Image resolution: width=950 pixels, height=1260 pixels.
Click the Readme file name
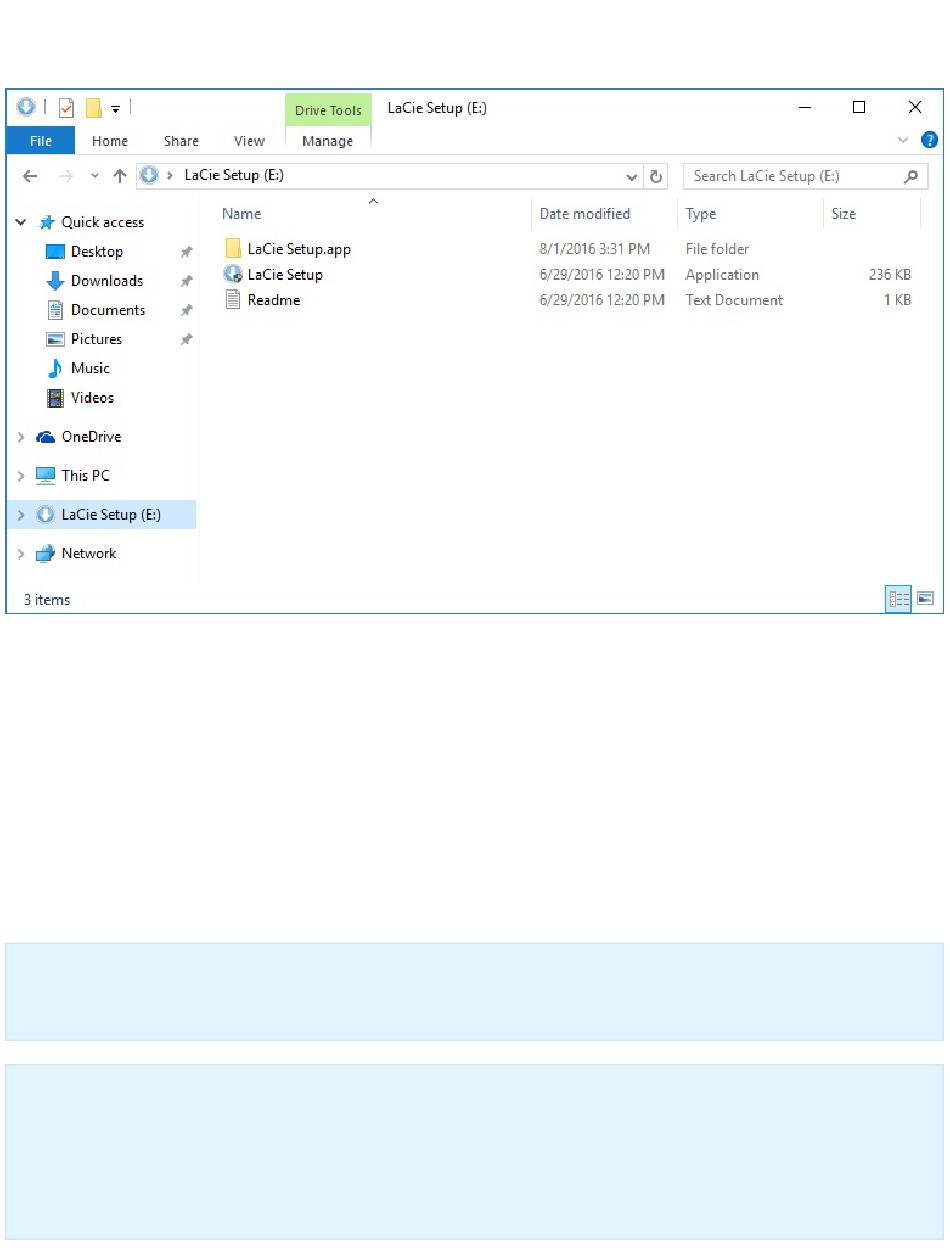tap(274, 300)
